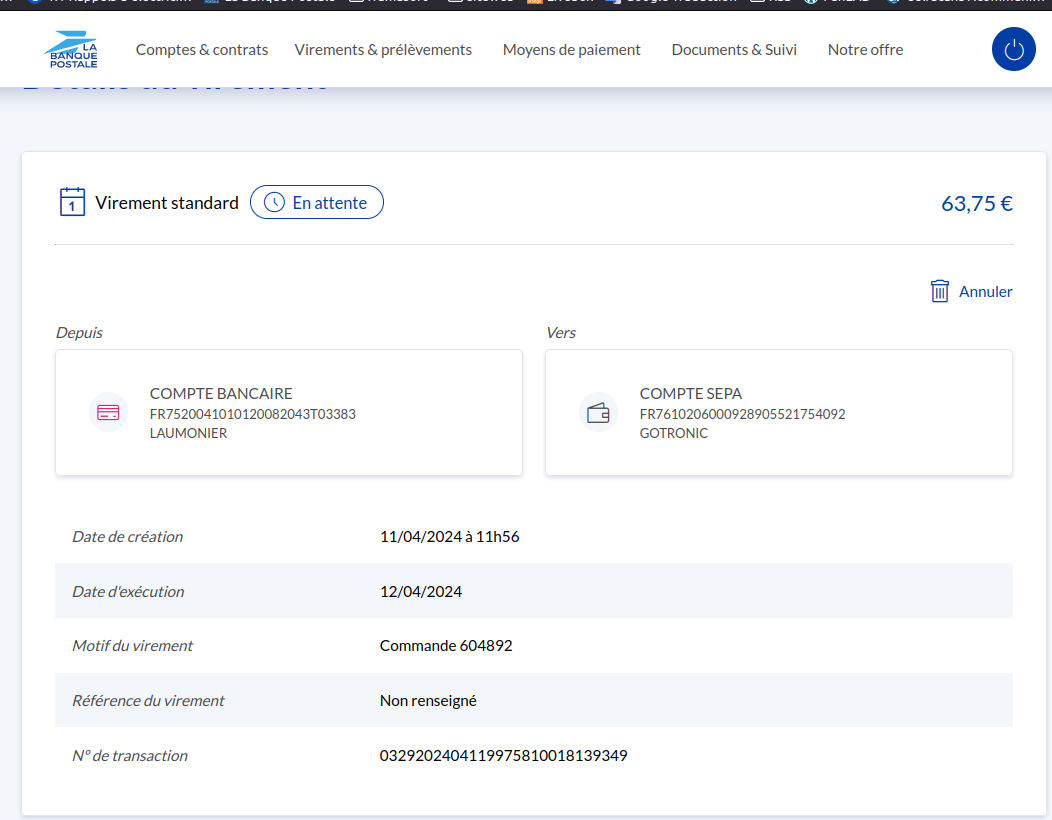Click the clock icon in En attente badge
The width and height of the screenshot is (1052, 820).
click(x=274, y=203)
